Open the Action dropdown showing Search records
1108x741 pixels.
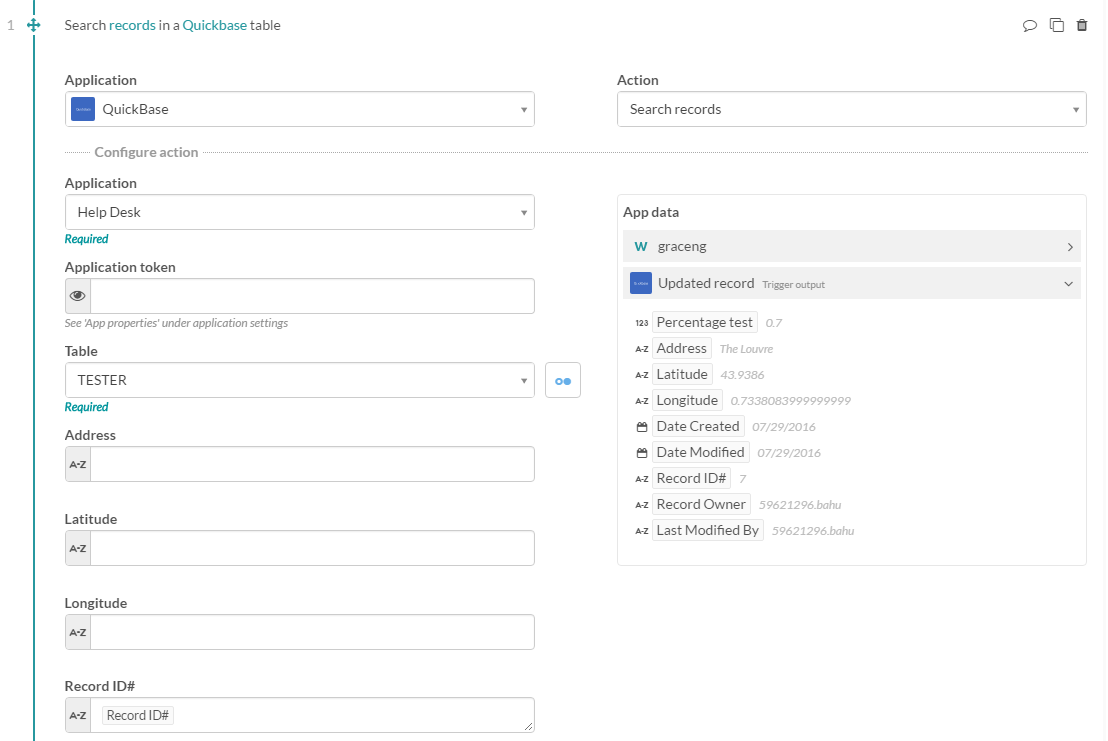(x=851, y=109)
